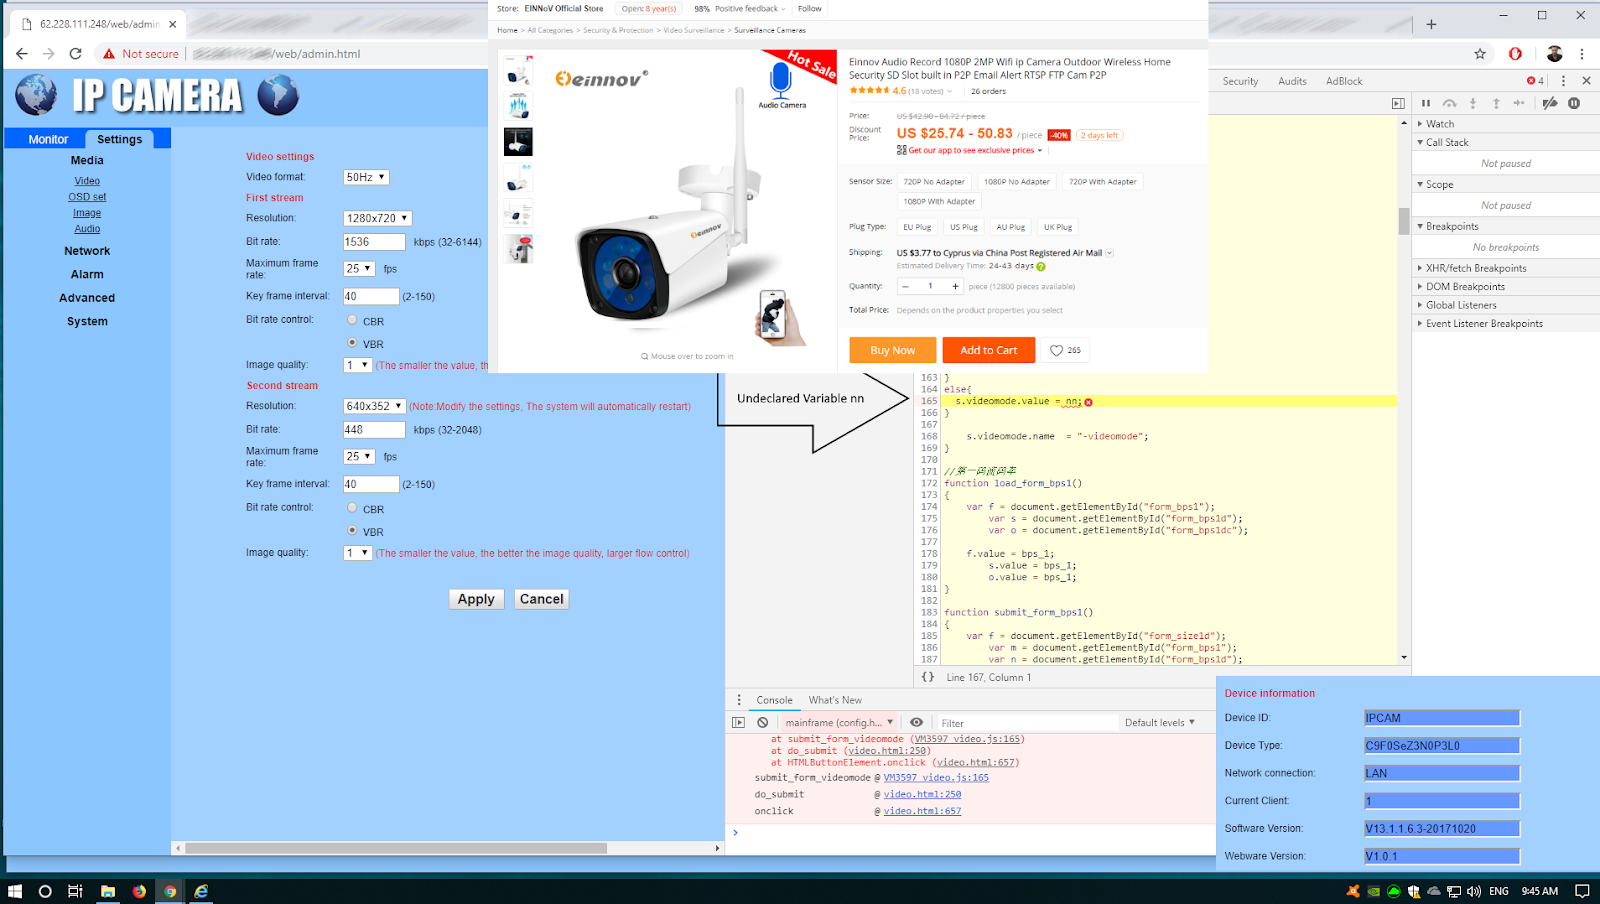Click the red error count badge in DevTools
Image resolution: width=1600 pixels, height=904 pixels.
pos(1535,81)
